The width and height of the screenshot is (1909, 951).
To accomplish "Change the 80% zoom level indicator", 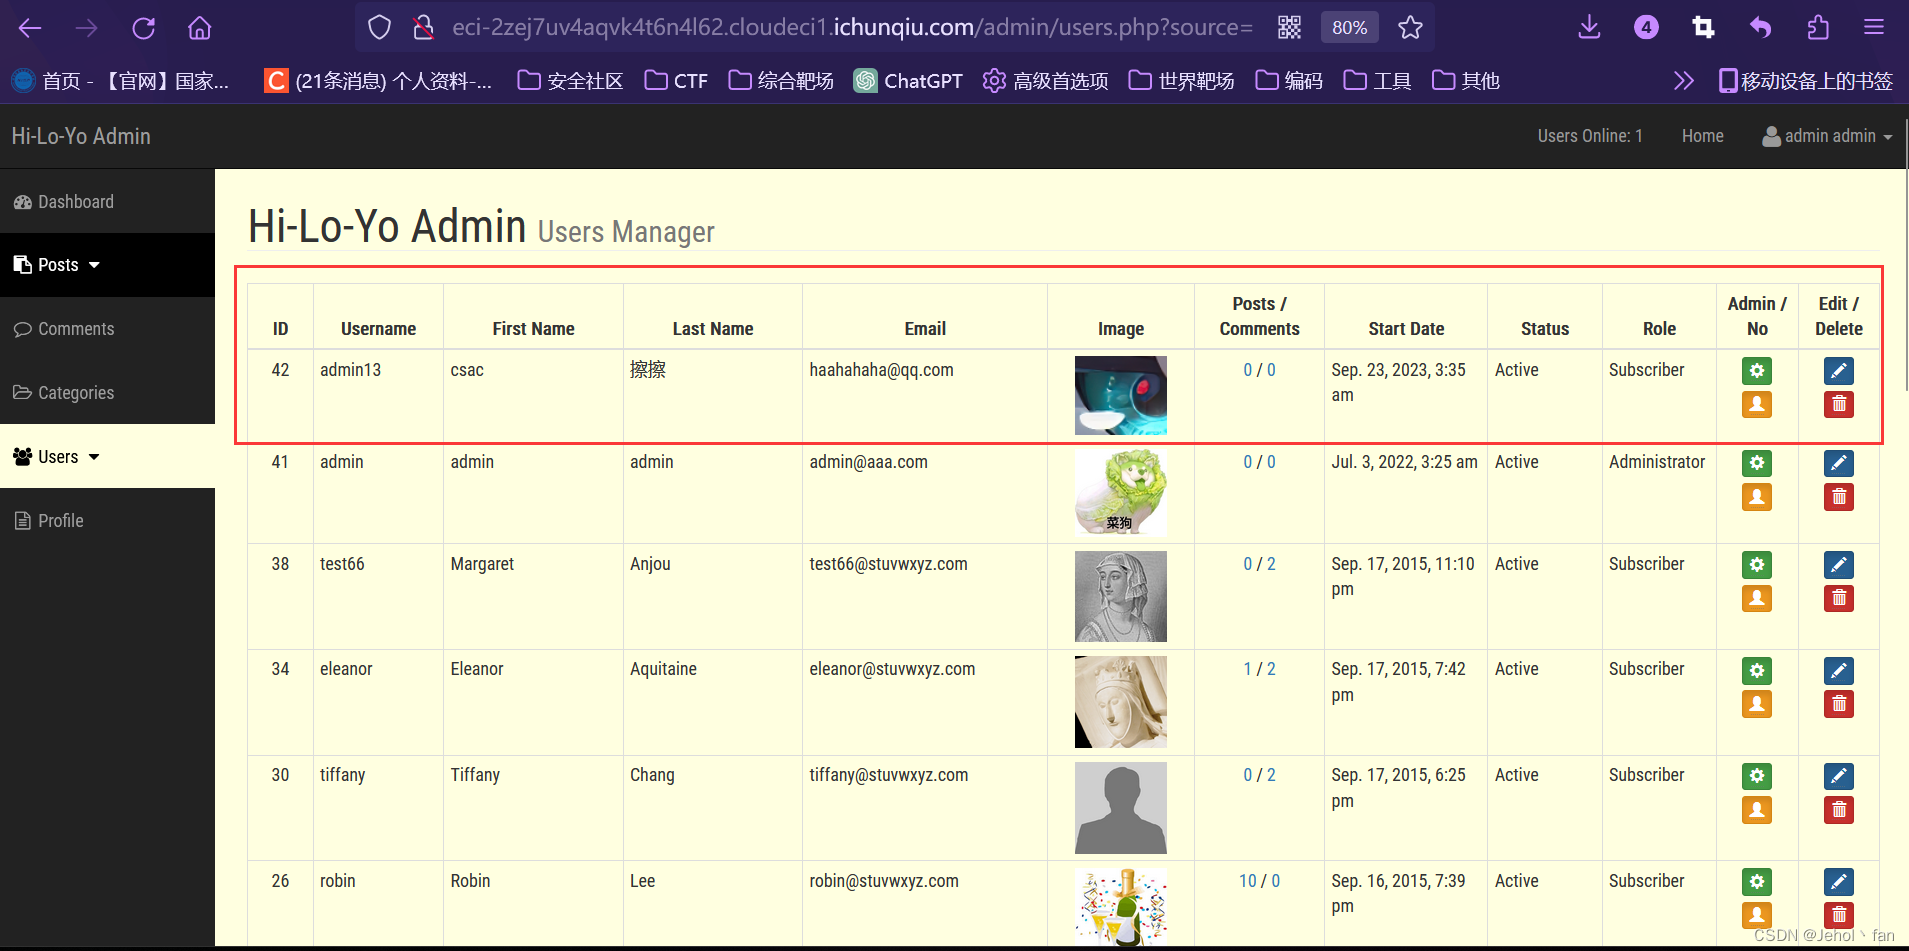I will coord(1349,27).
